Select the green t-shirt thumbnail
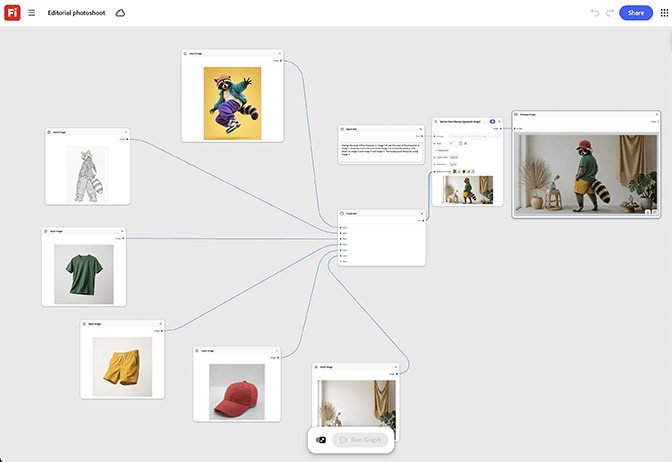The height and width of the screenshot is (462, 672). coord(84,274)
